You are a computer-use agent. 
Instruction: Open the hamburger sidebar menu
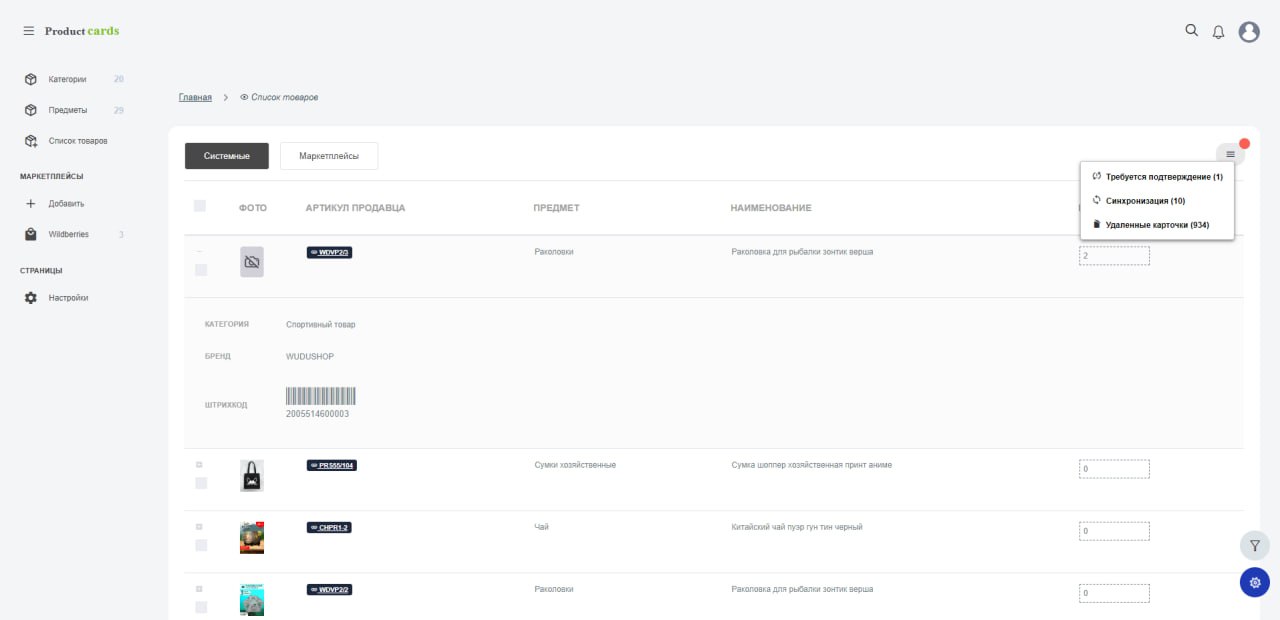29,31
